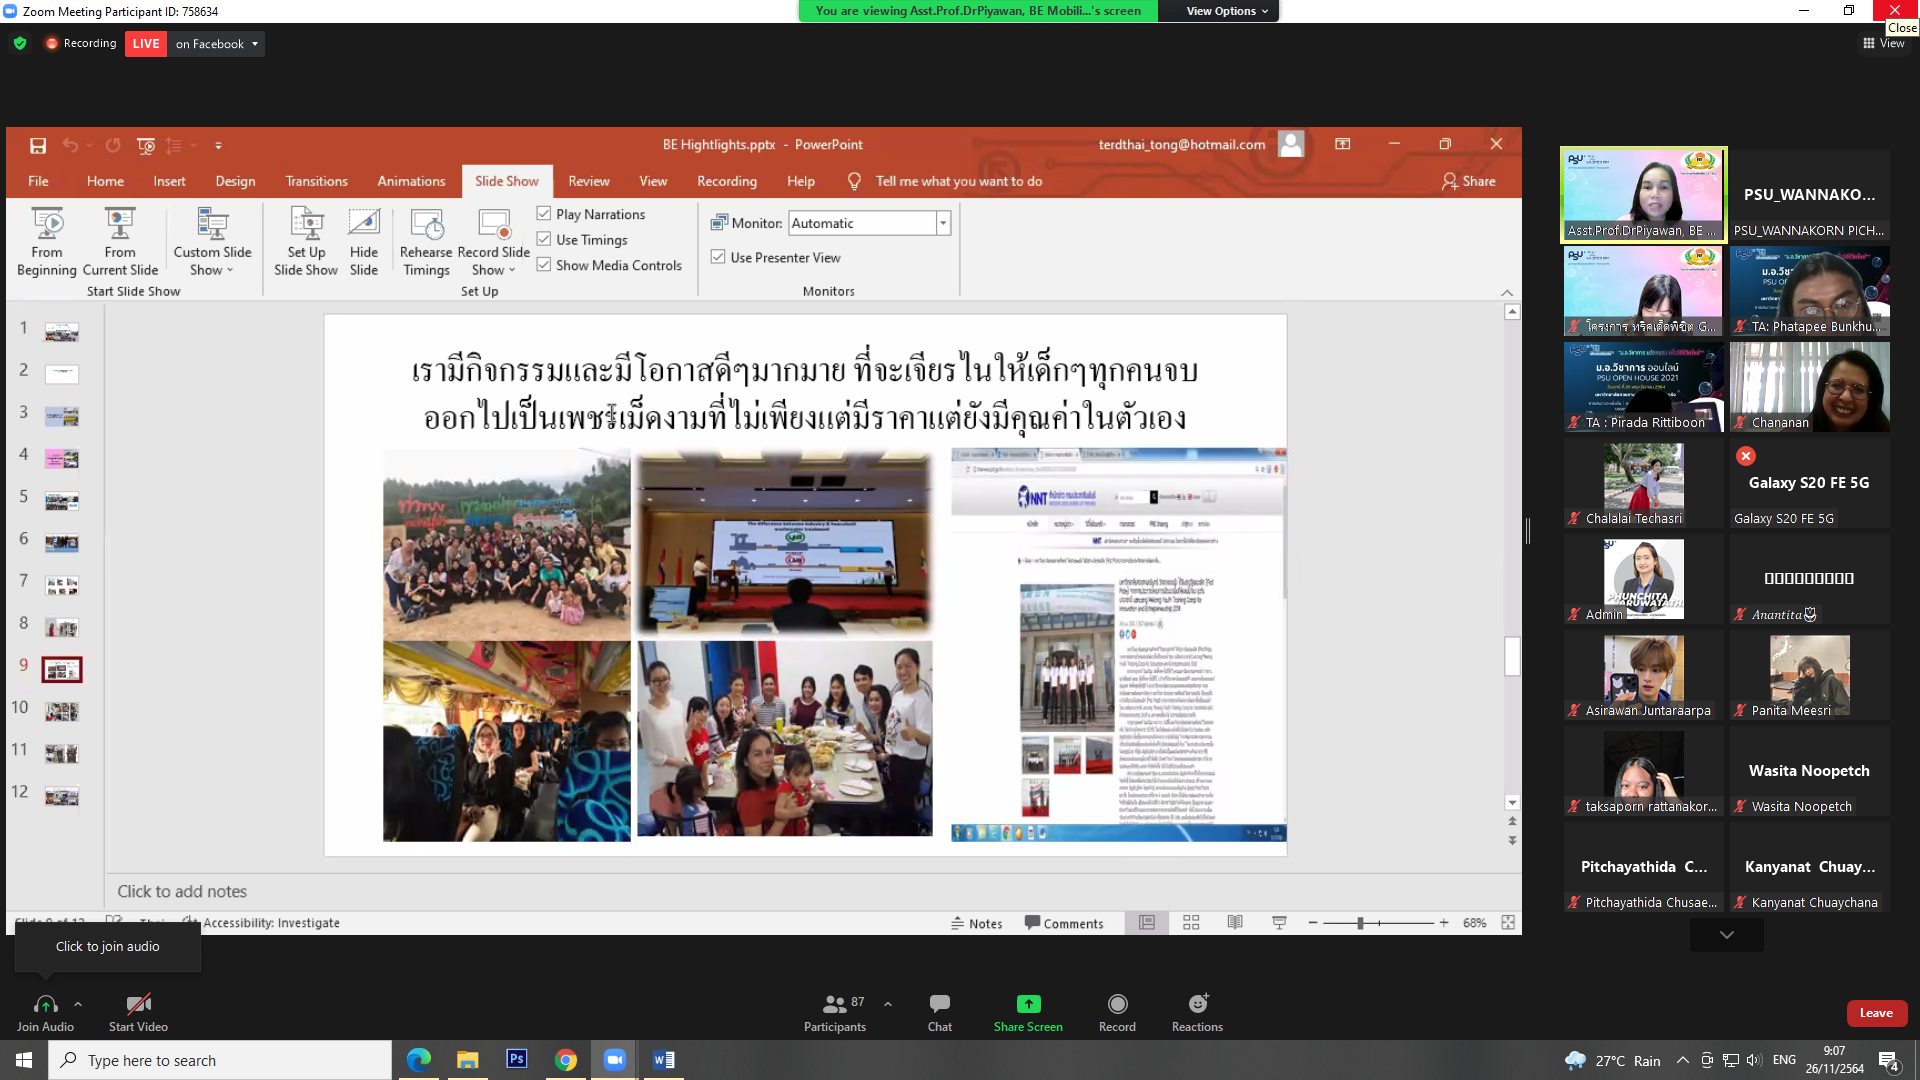This screenshot has height=1080, width=1920.
Task: Toggle the Play Narrations checkbox
Action: coord(544,214)
